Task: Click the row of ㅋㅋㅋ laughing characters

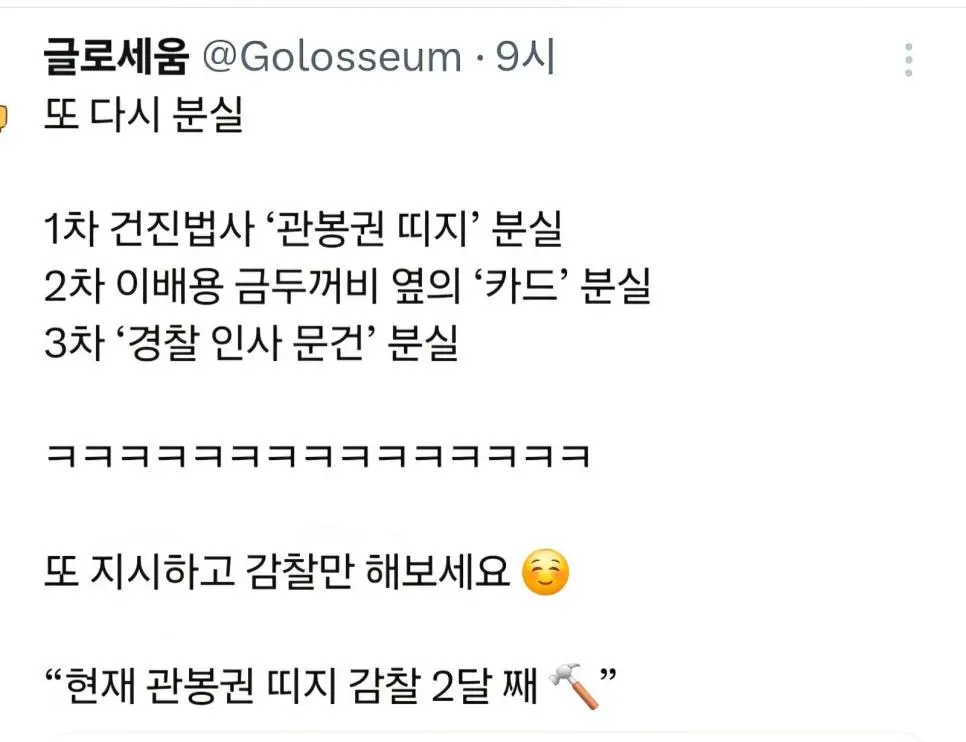Action: coord(318,457)
